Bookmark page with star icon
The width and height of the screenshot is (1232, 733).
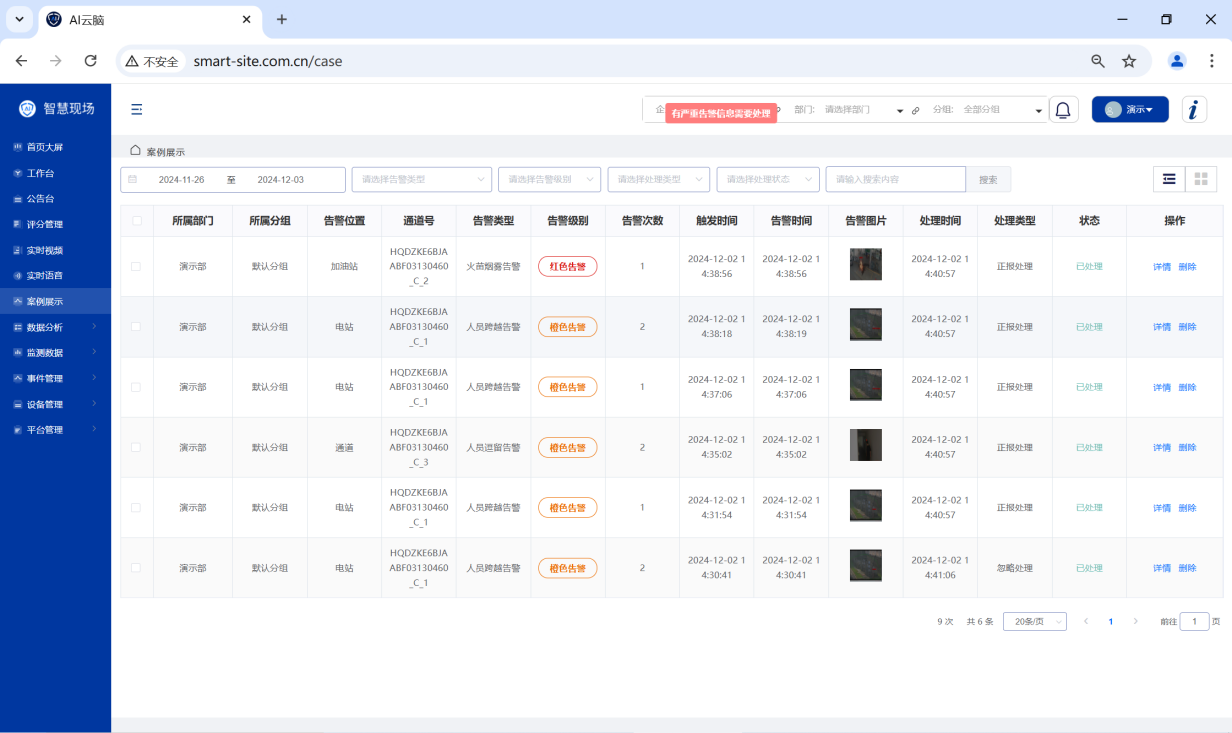coord(1129,61)
